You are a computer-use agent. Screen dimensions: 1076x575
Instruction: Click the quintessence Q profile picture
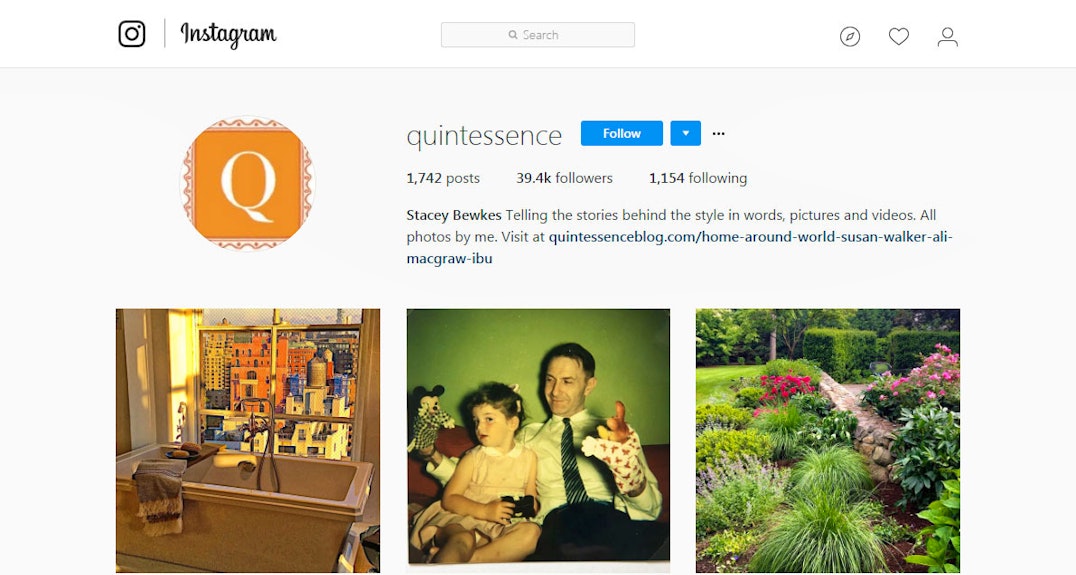[x=247, y=183]
